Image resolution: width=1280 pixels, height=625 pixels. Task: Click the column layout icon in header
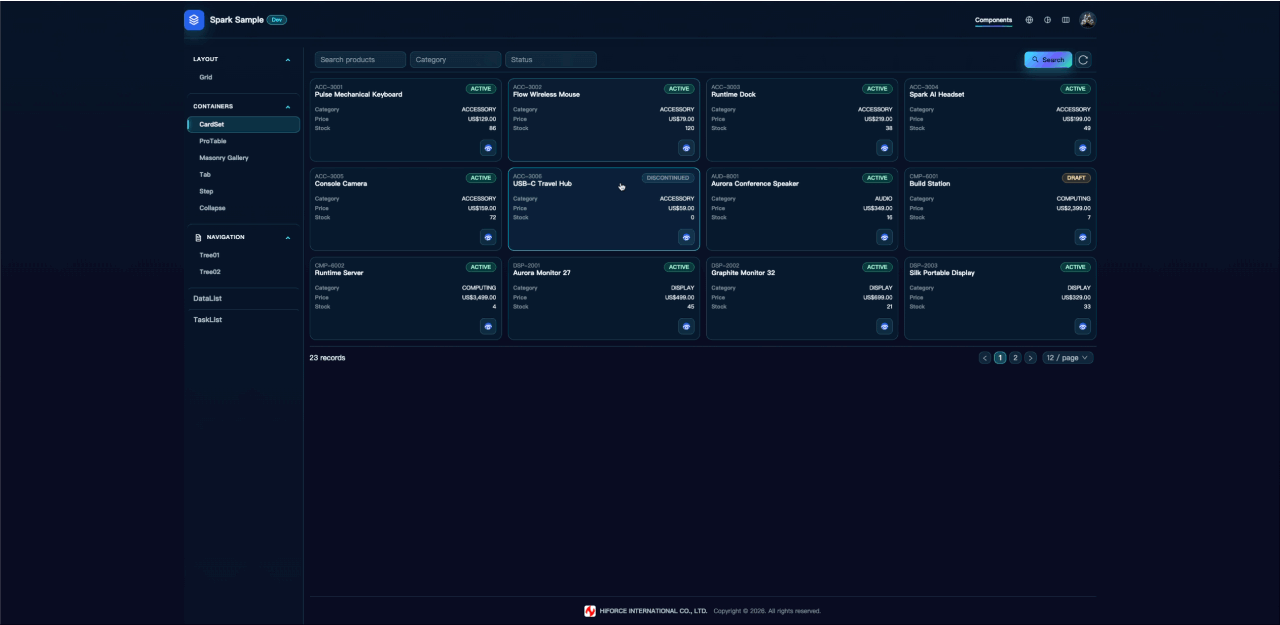[1065, 20]
